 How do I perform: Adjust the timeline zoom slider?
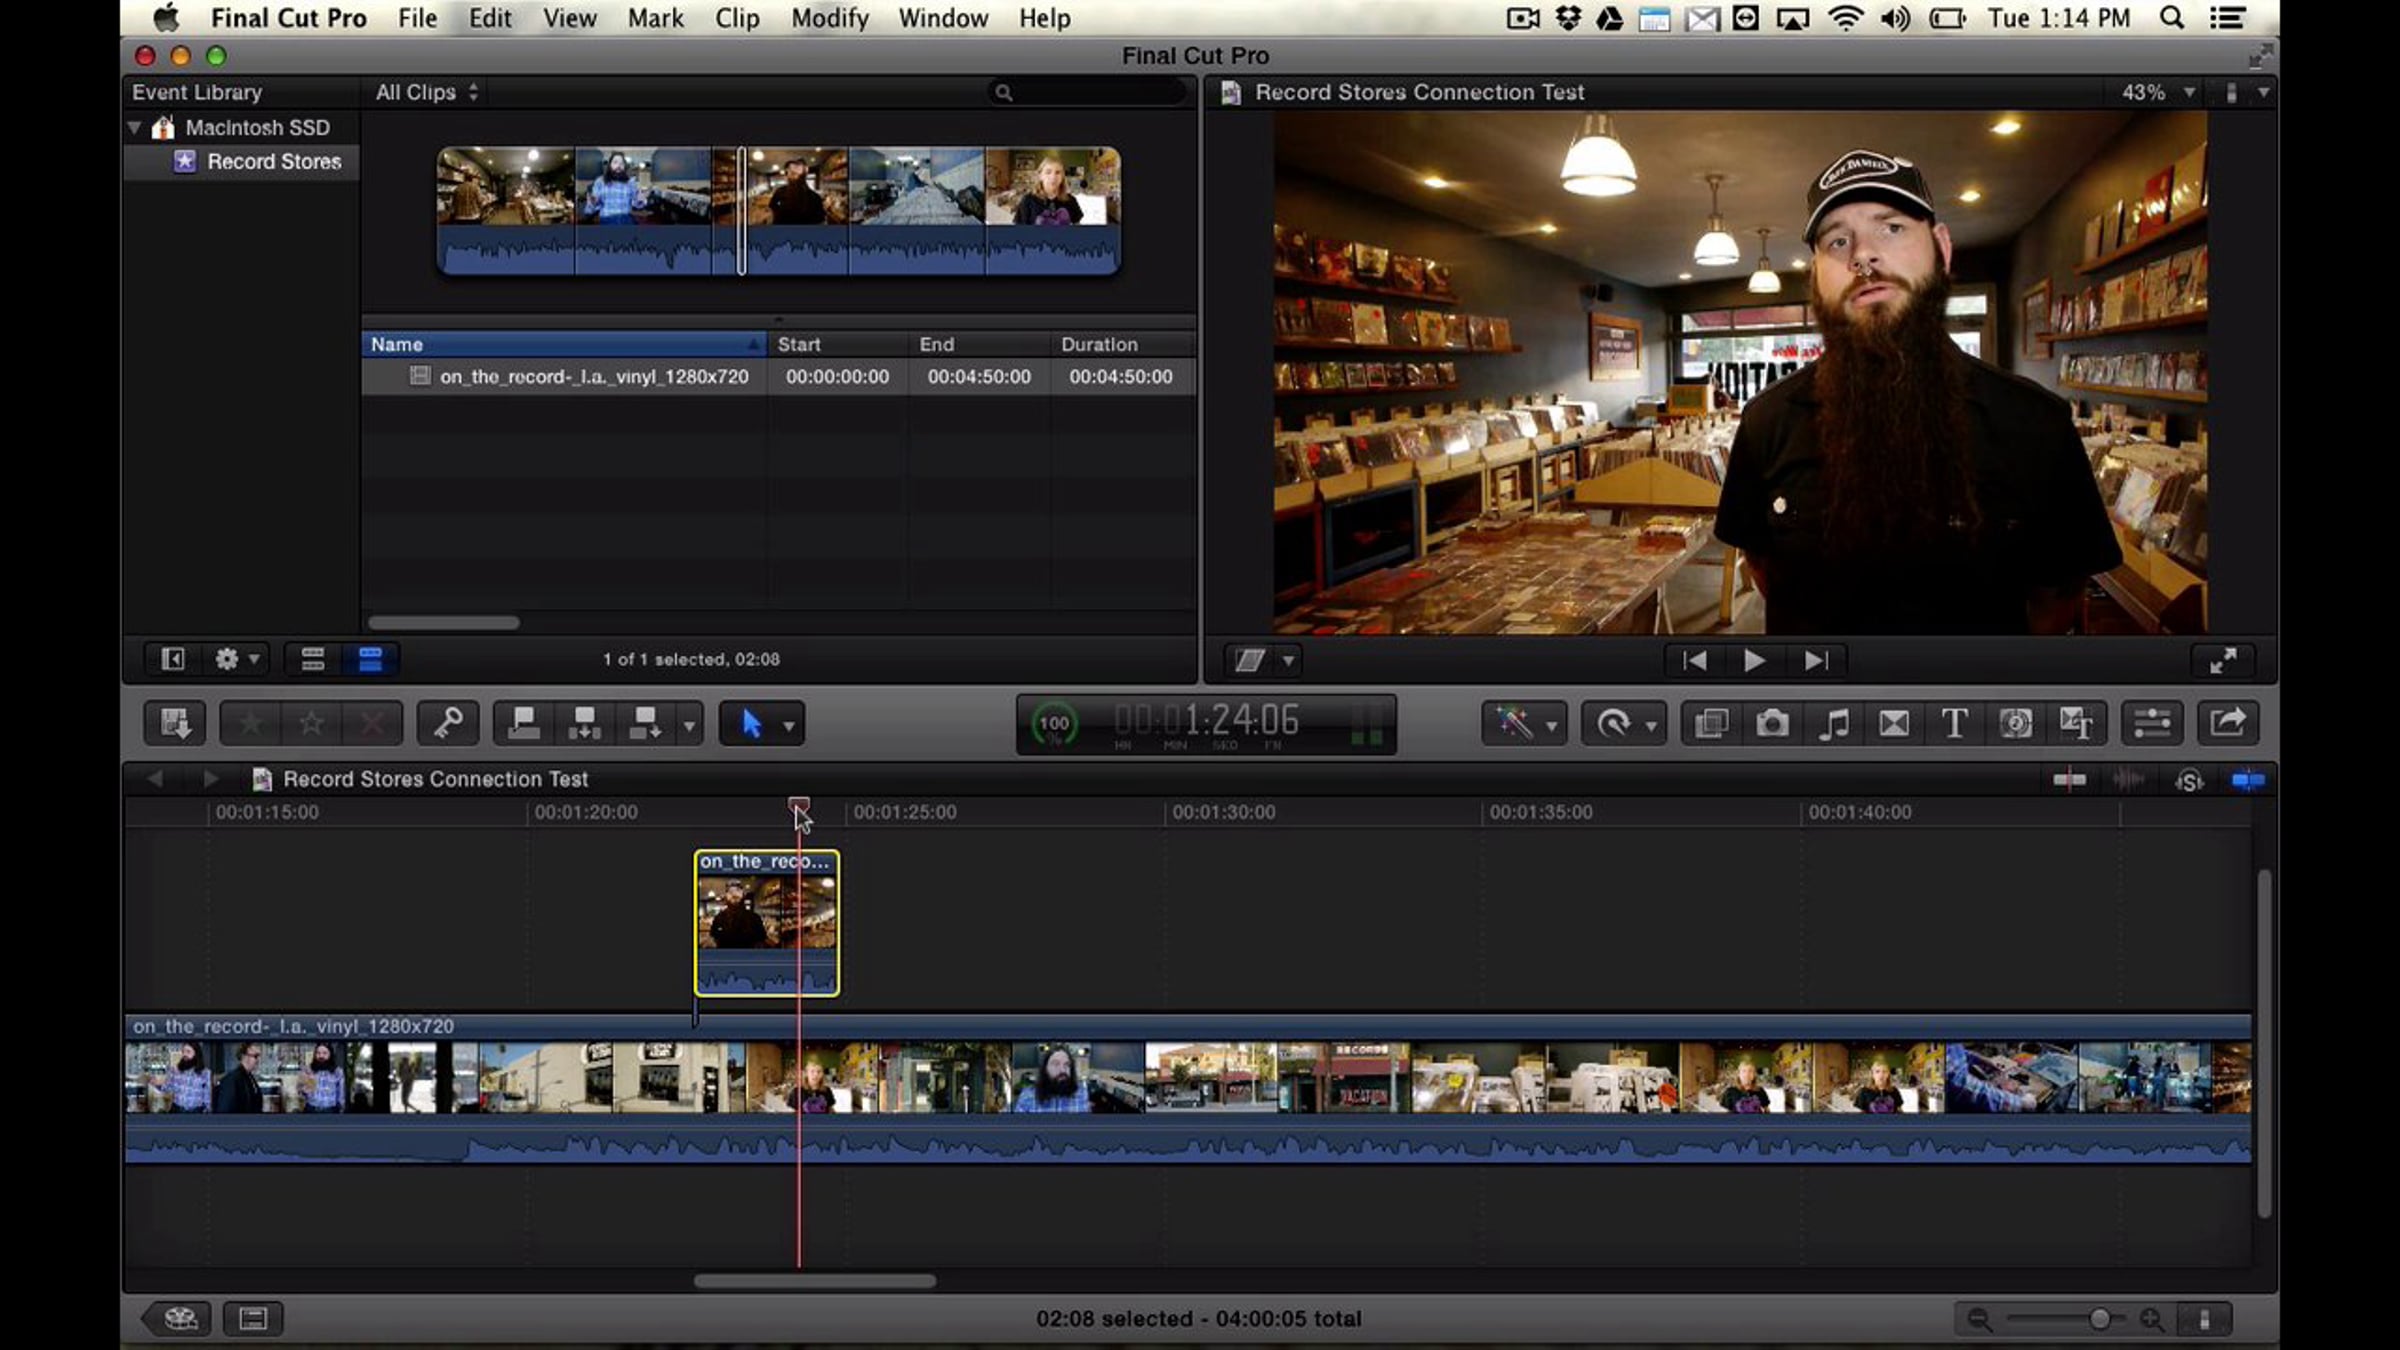point(2099,1319)
